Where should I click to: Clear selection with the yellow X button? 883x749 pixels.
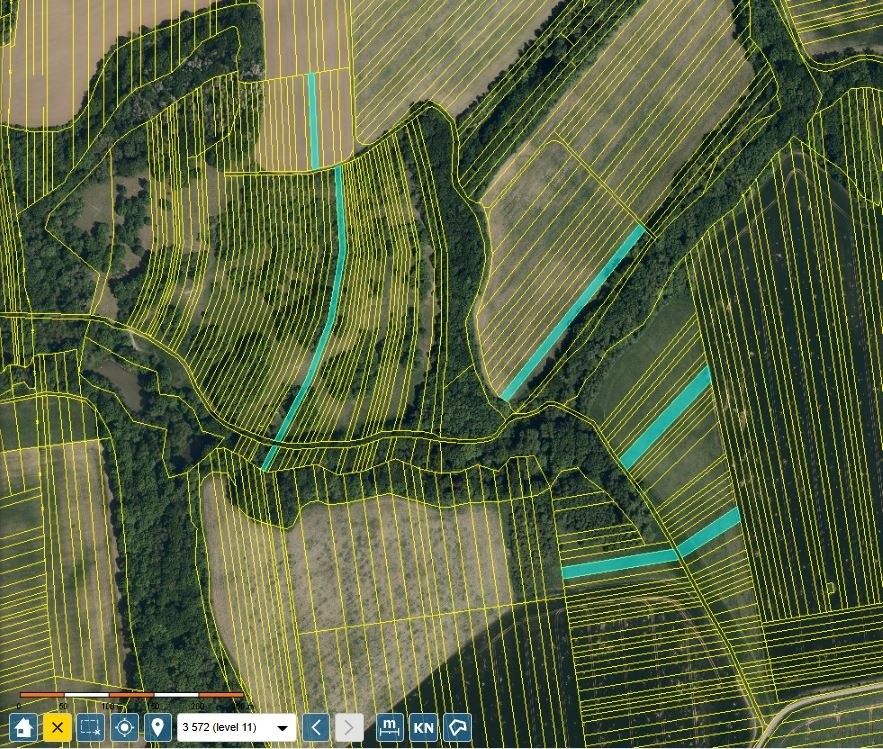(57, 727)
